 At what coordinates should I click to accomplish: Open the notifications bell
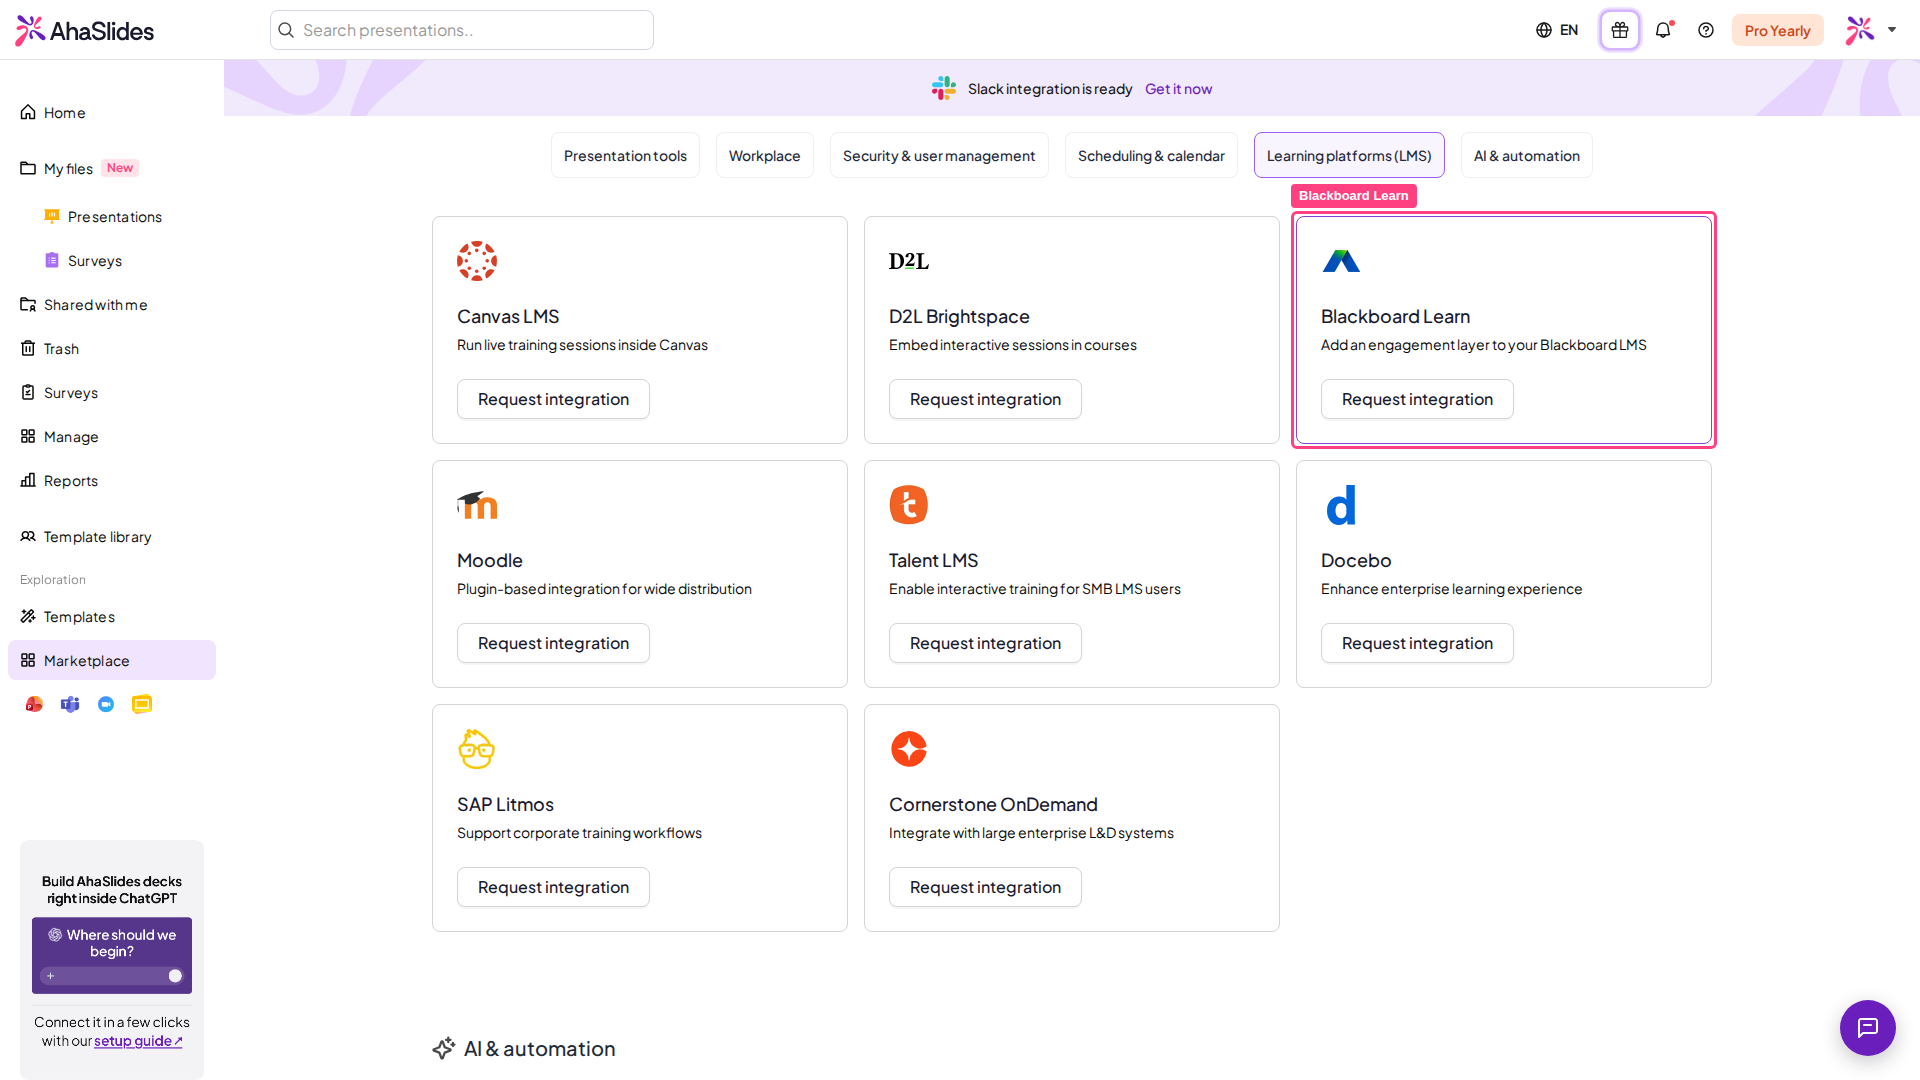pyautogui.click(x=1663, y=30)
